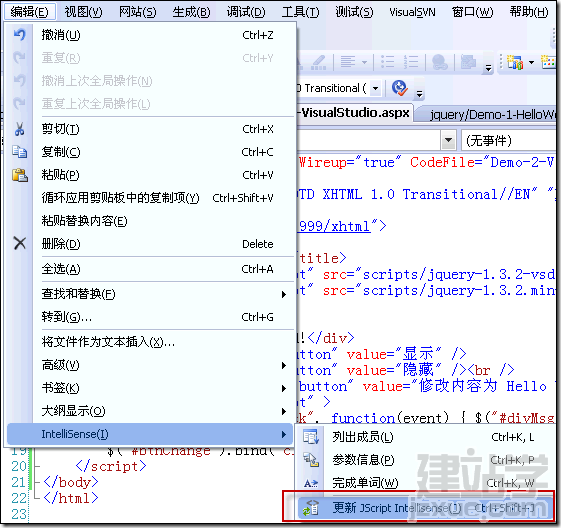Click the align text toolbar icon
Screen dimensions: 561x528
tap(348, 62)
